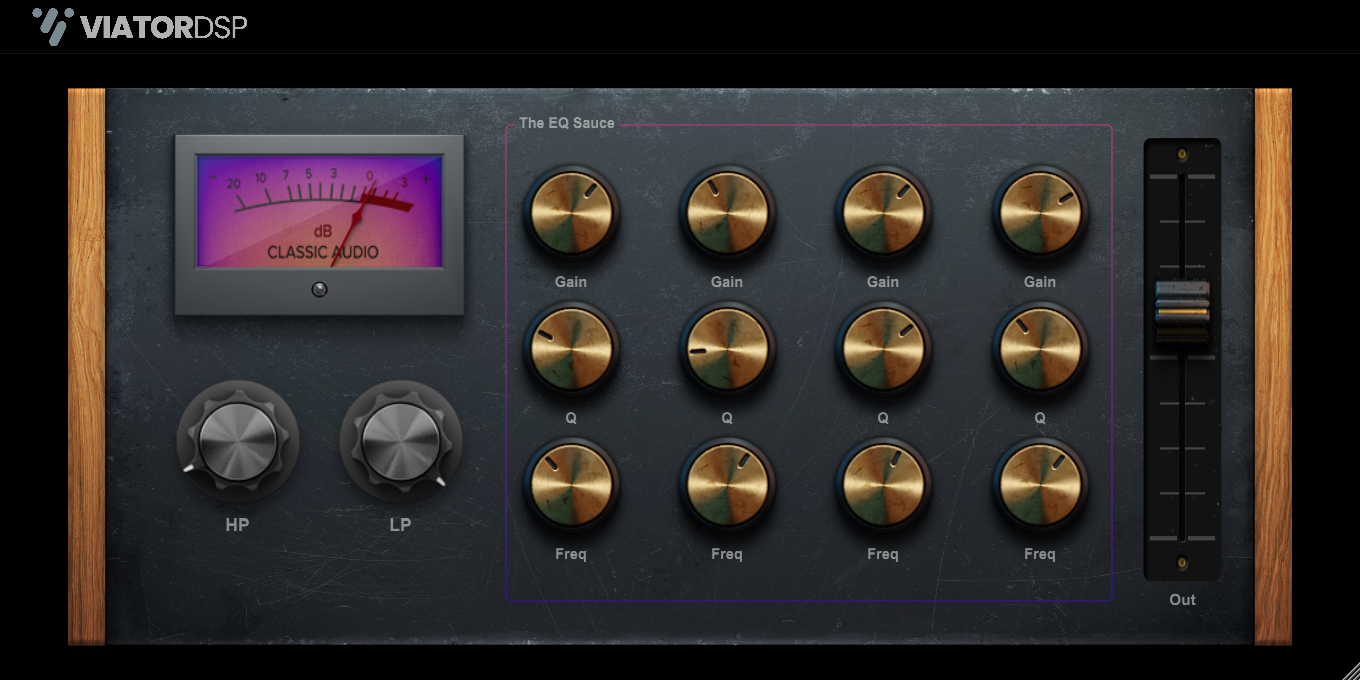The width and height of the screenshot is (1360, 680).
Task: Click the HP filter knob
Action: pyautogui.click(x=238, y=441)
